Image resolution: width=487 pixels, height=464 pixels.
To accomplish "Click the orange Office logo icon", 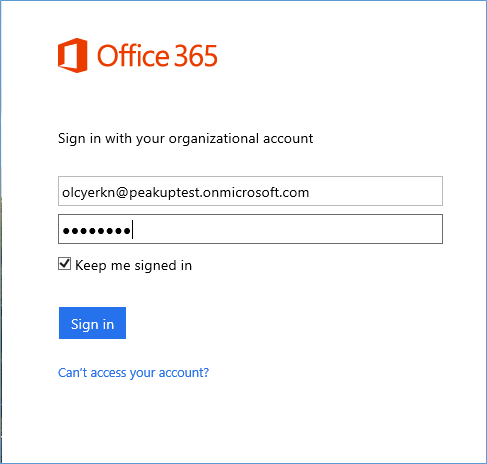I will coord(73,55).
